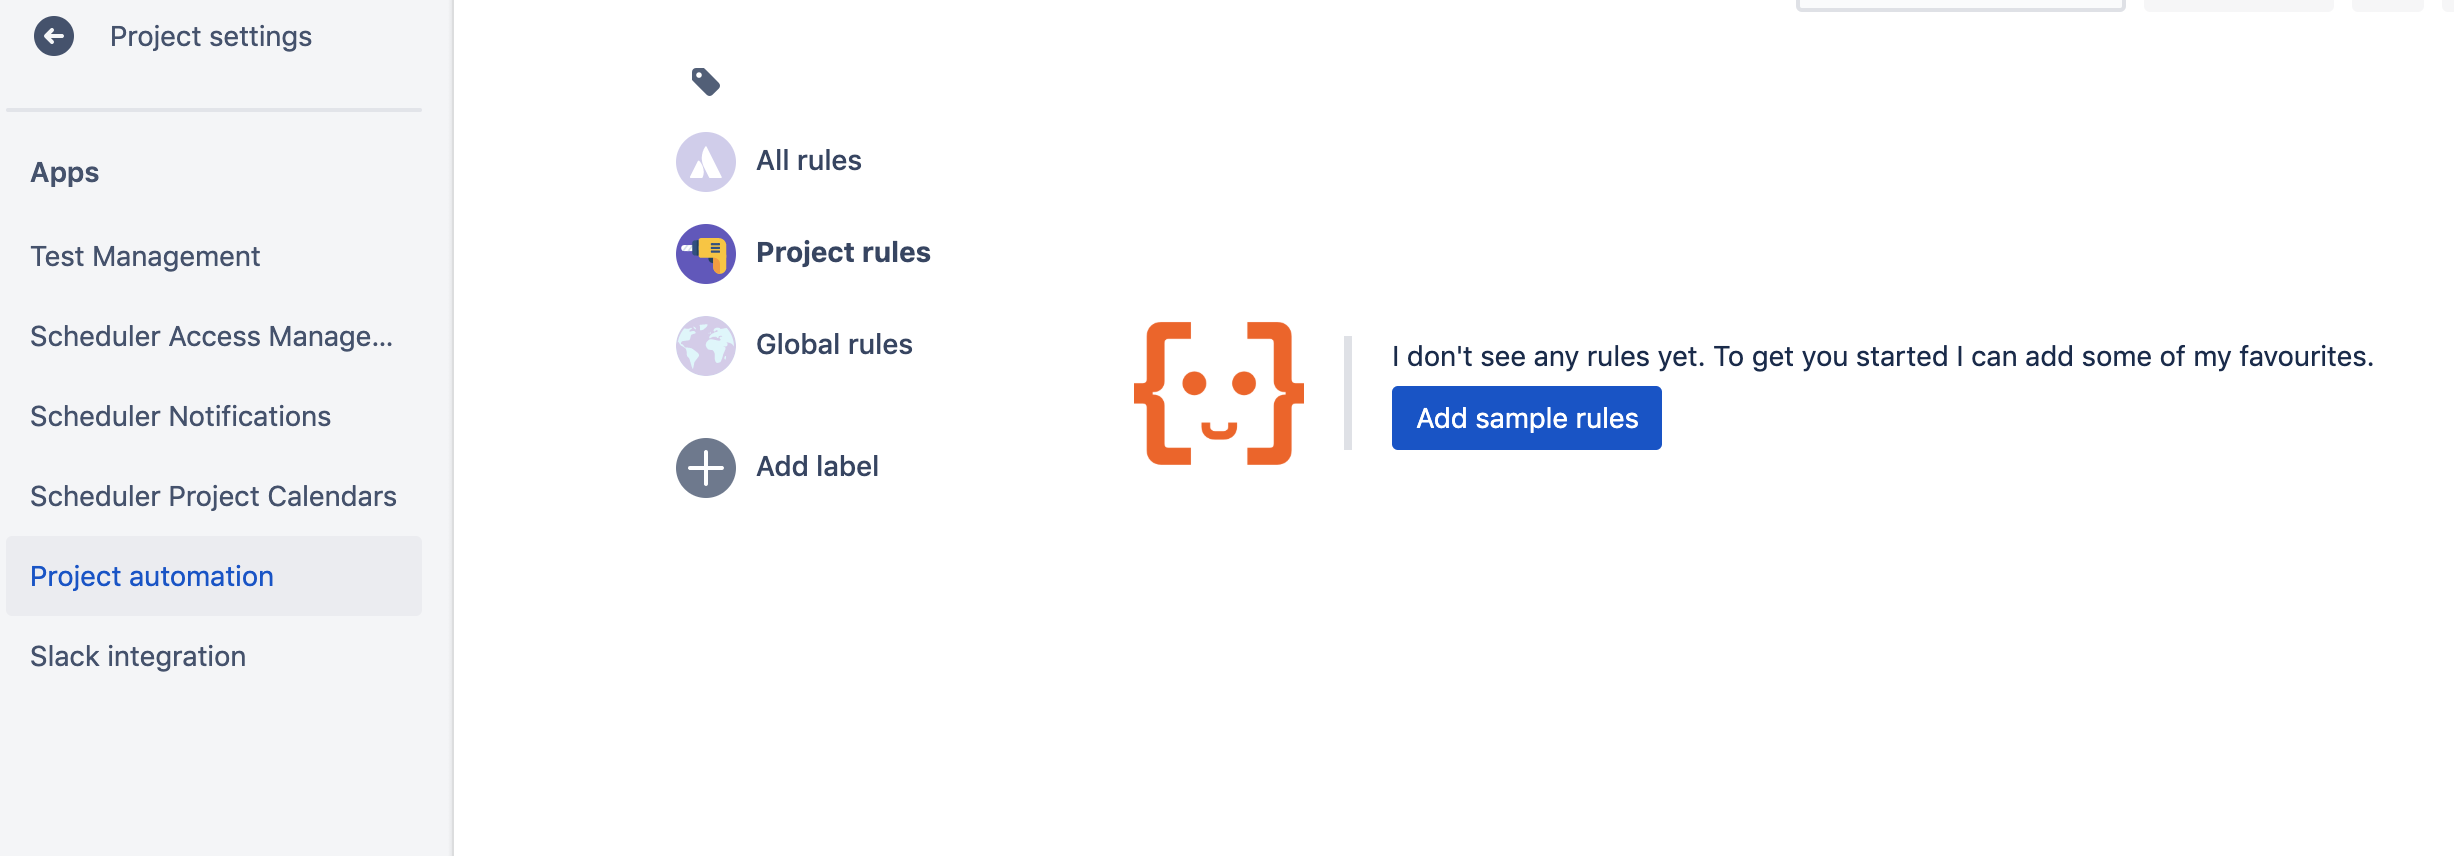
Task: Click the Project rules power drill icon
Action: [705, 253]
